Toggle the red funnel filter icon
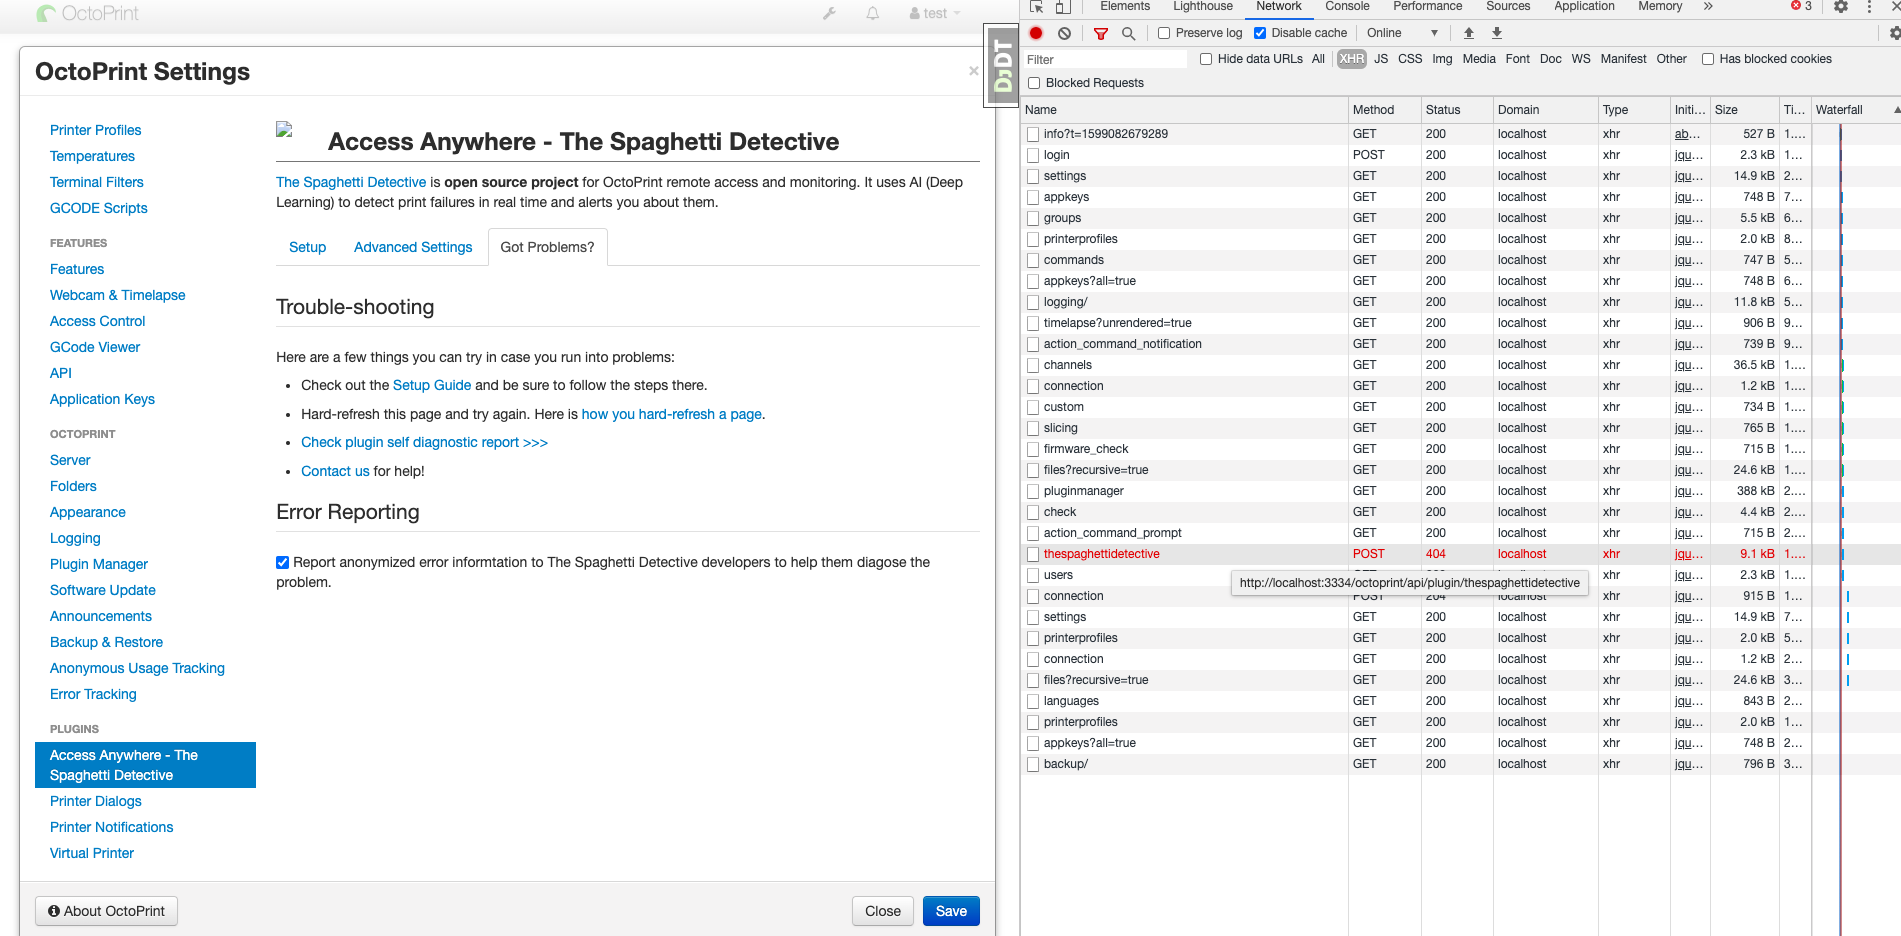Image resolution: width=1901 pixels, height=936 pixels. click(1101, 33)
